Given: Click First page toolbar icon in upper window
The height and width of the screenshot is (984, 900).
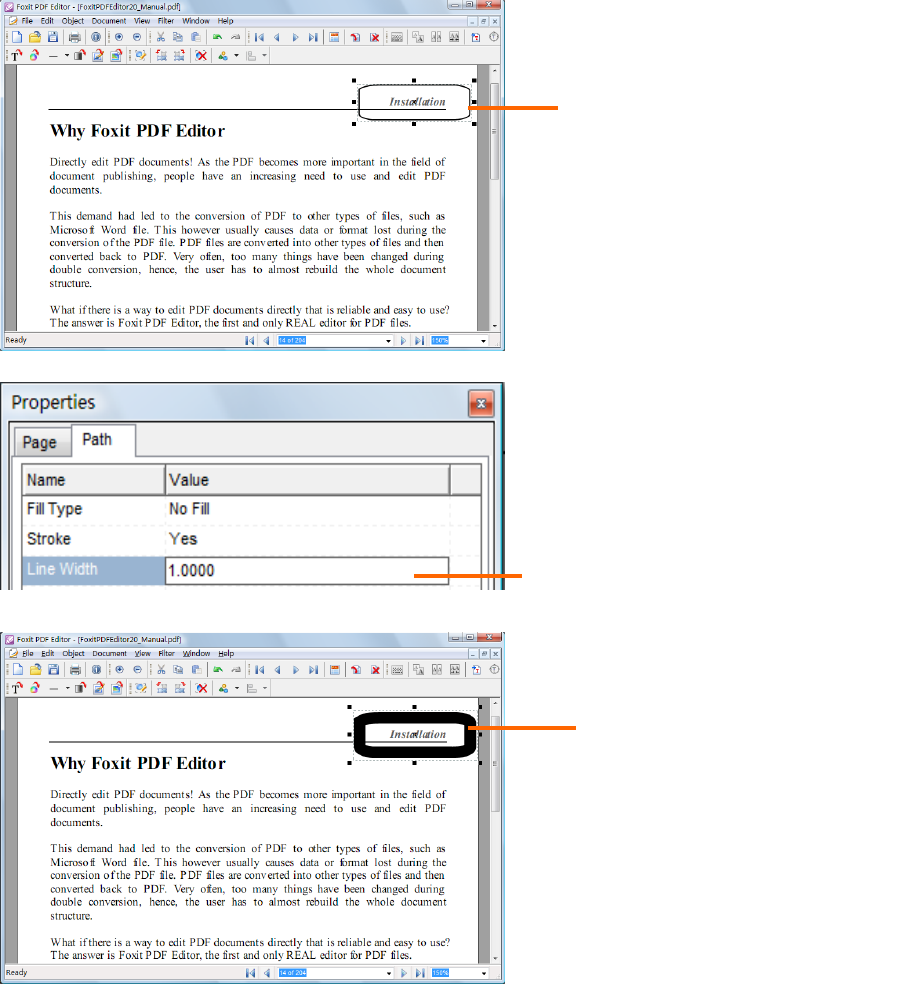Looking at the screenshot, I should (259, 37).
